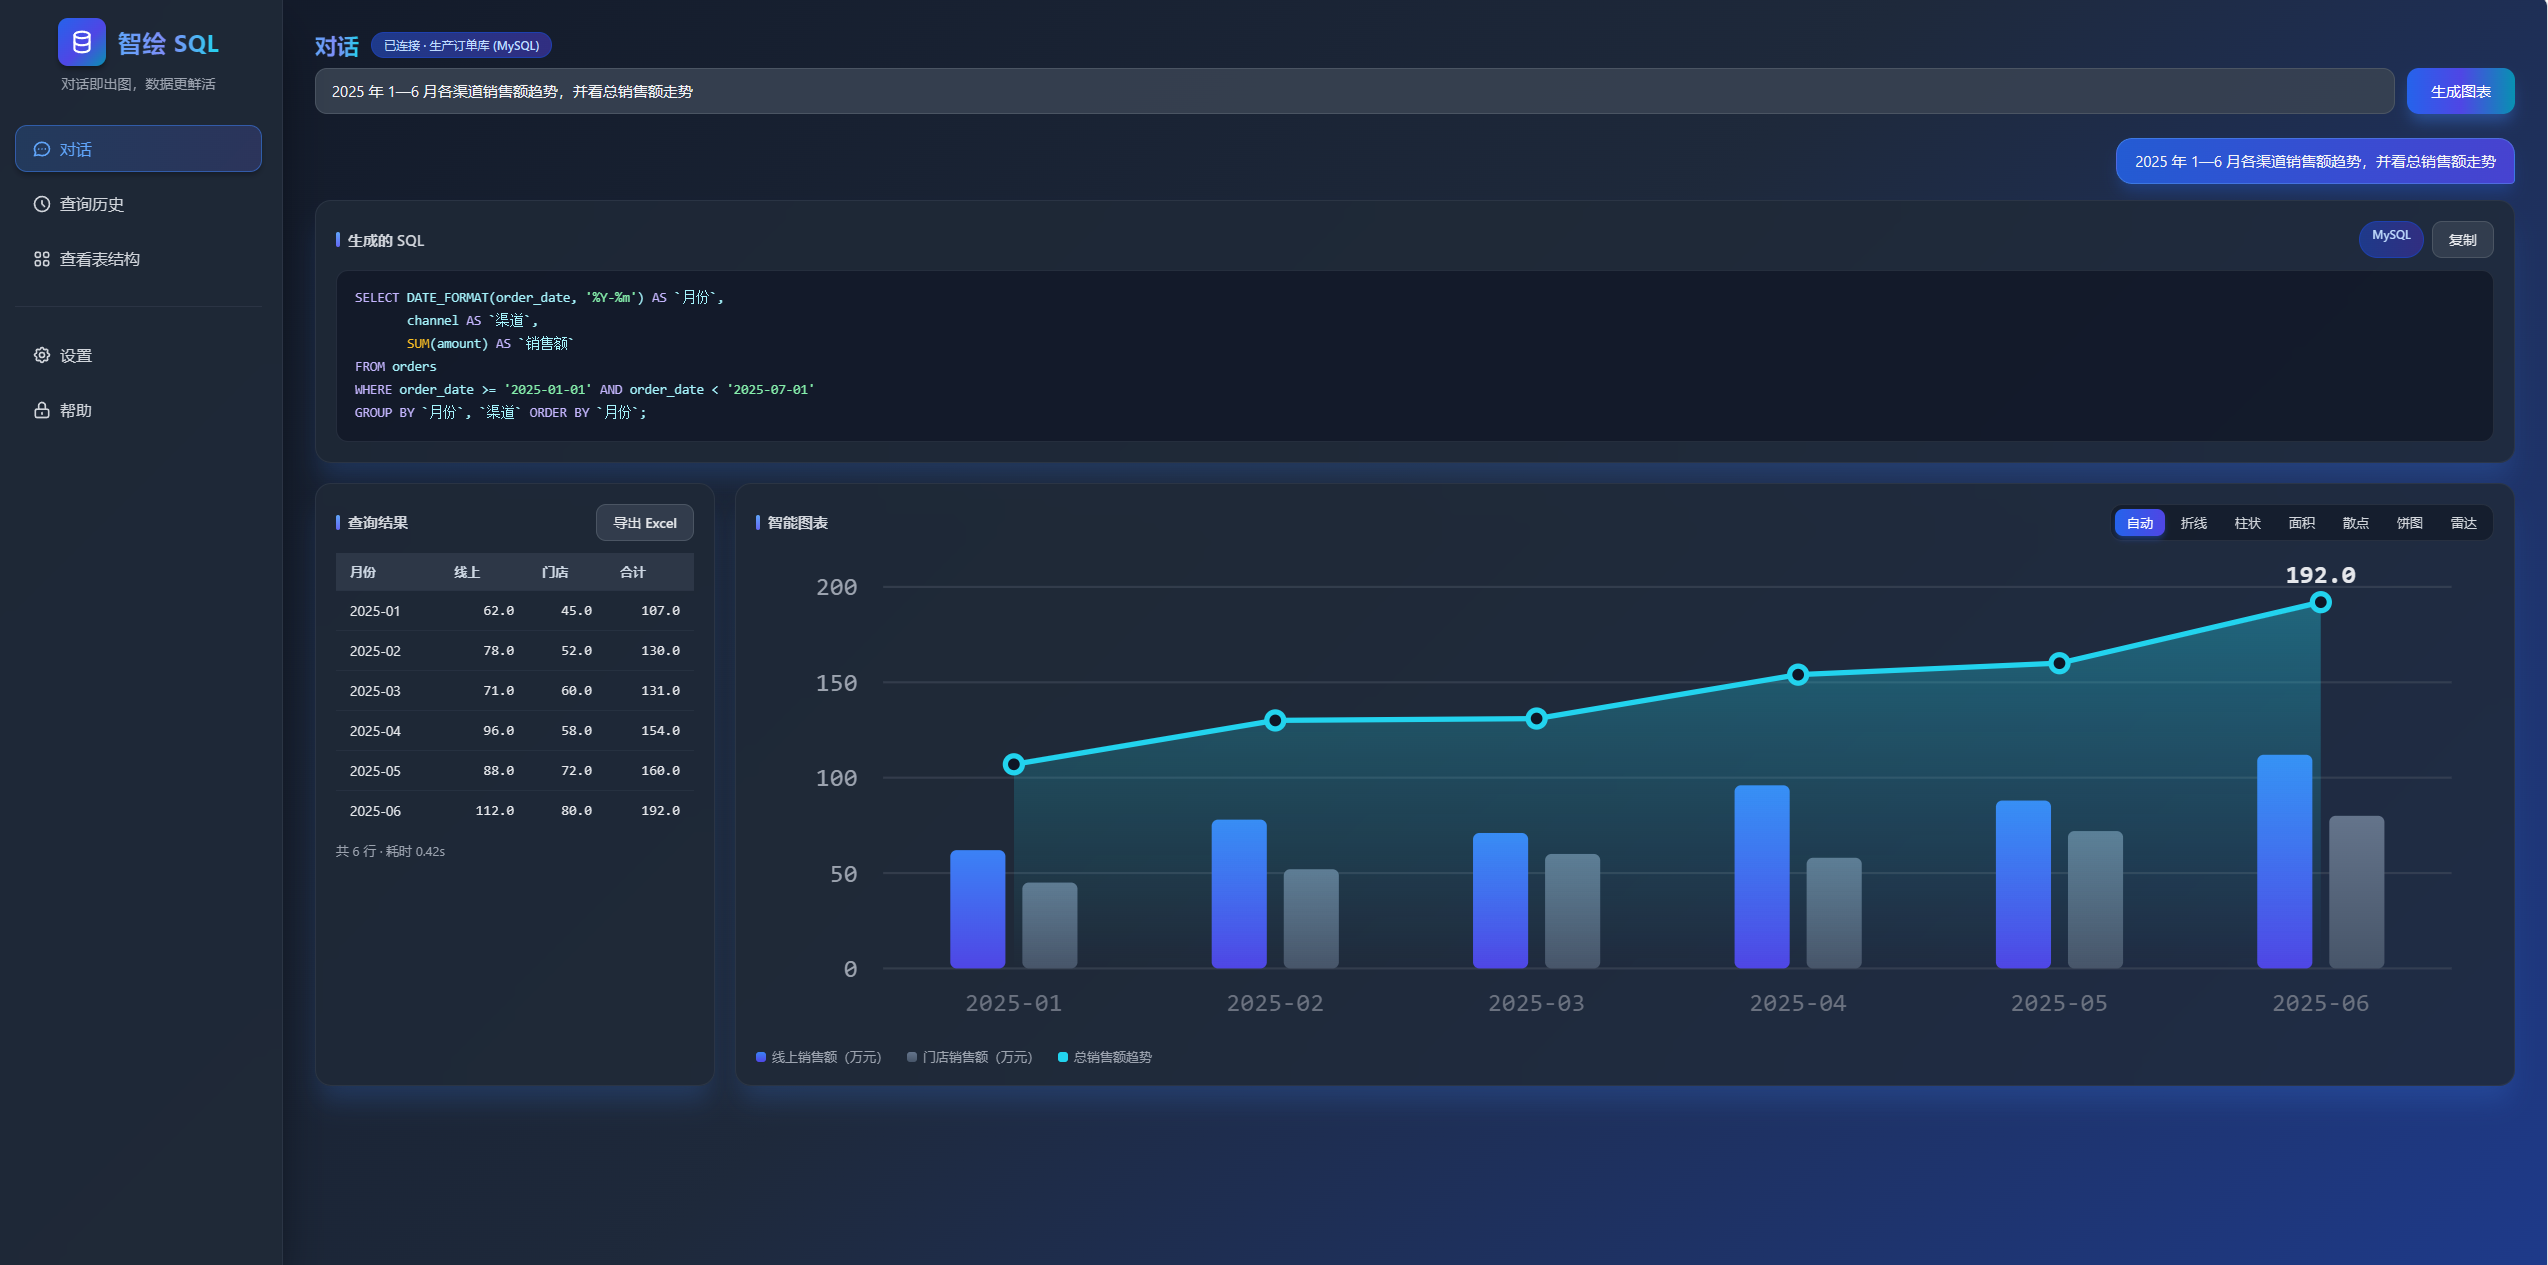The image size is (2548, 1265).
Task: Click the 共 6 行 · 耗时 0.42s status text
Action: click(x=390, y=851)
